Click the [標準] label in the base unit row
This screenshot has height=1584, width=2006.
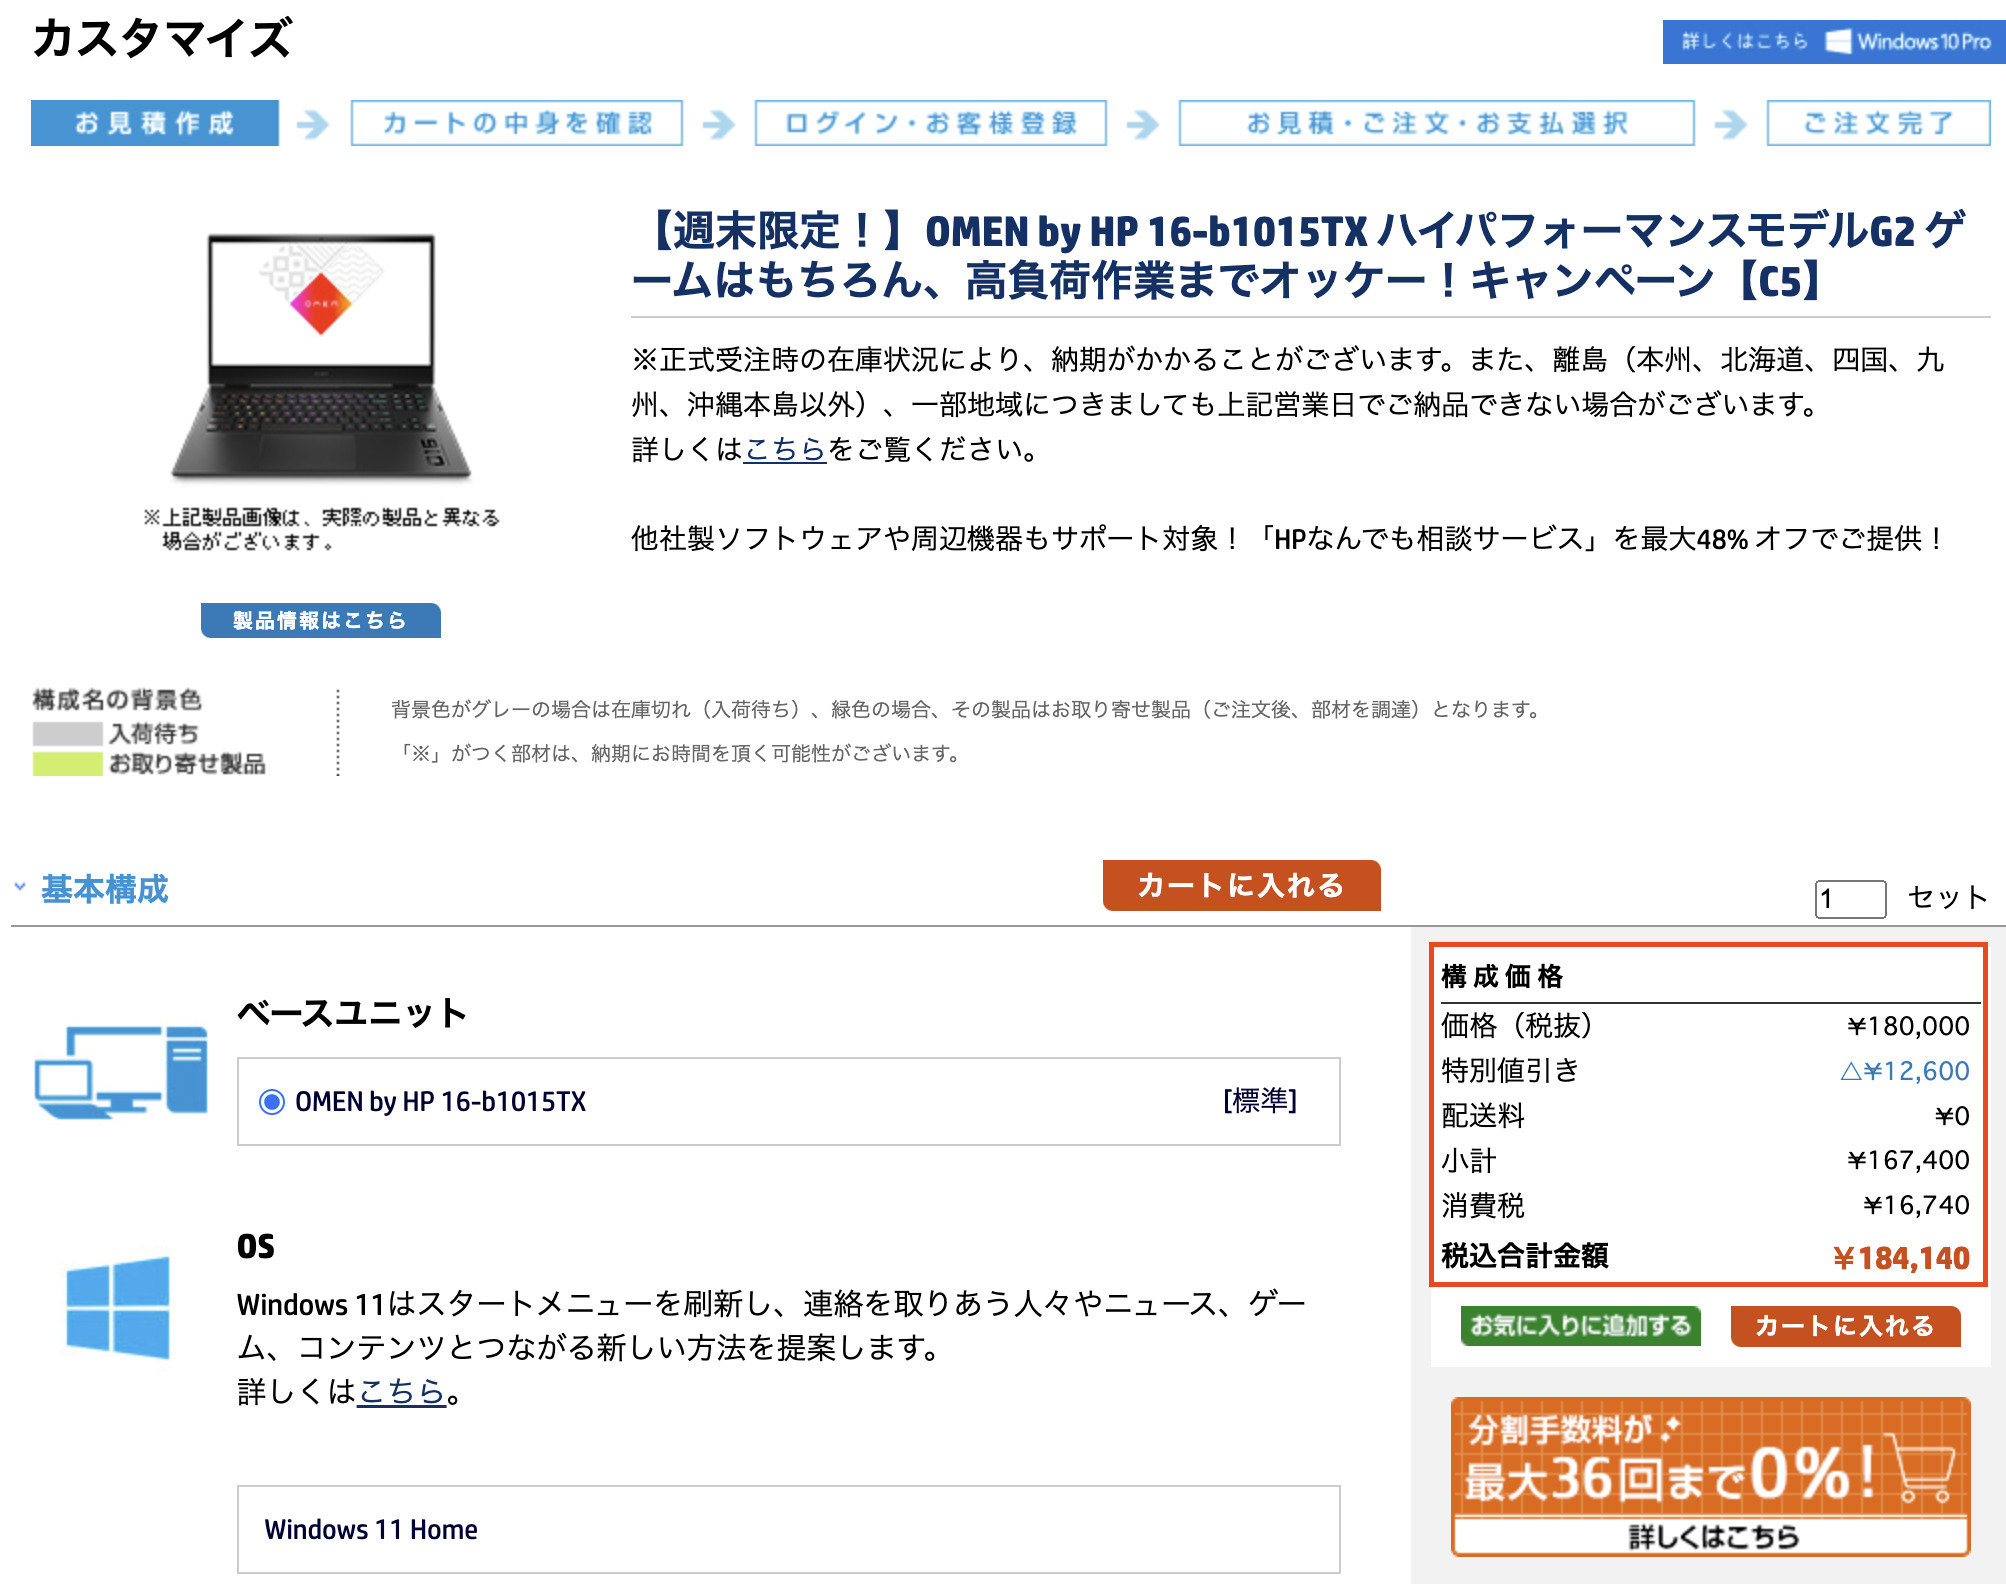(x=1260, y=1101)
